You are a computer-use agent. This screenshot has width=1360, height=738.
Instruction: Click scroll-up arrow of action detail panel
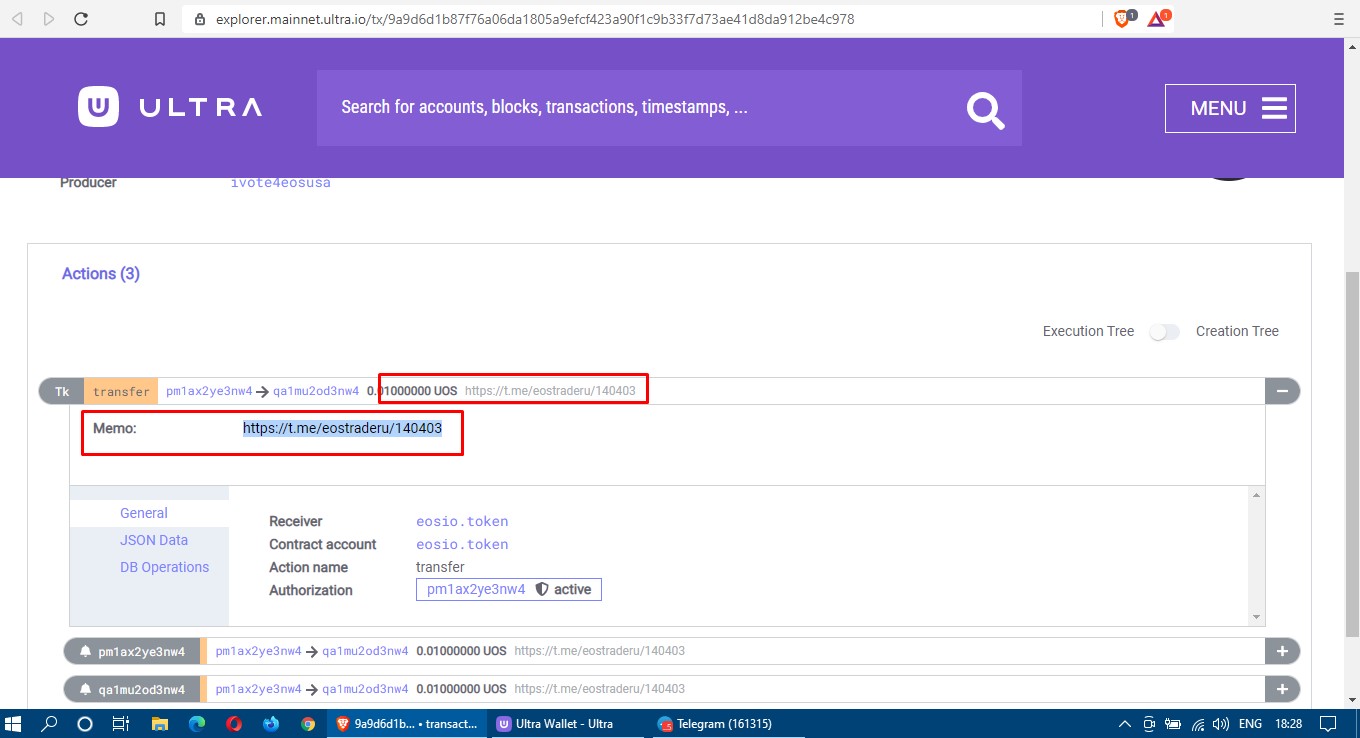click(1257, 495)
